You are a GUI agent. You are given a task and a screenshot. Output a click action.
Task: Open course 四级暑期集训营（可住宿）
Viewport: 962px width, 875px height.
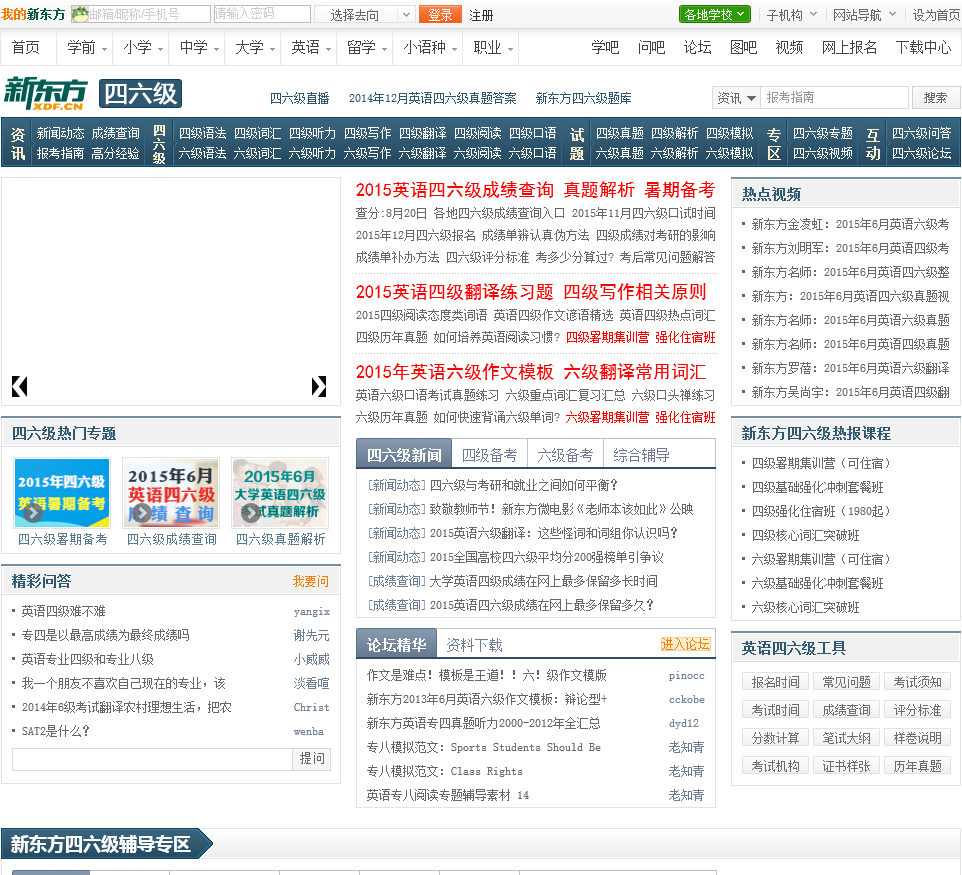click(x=821, y=463)
